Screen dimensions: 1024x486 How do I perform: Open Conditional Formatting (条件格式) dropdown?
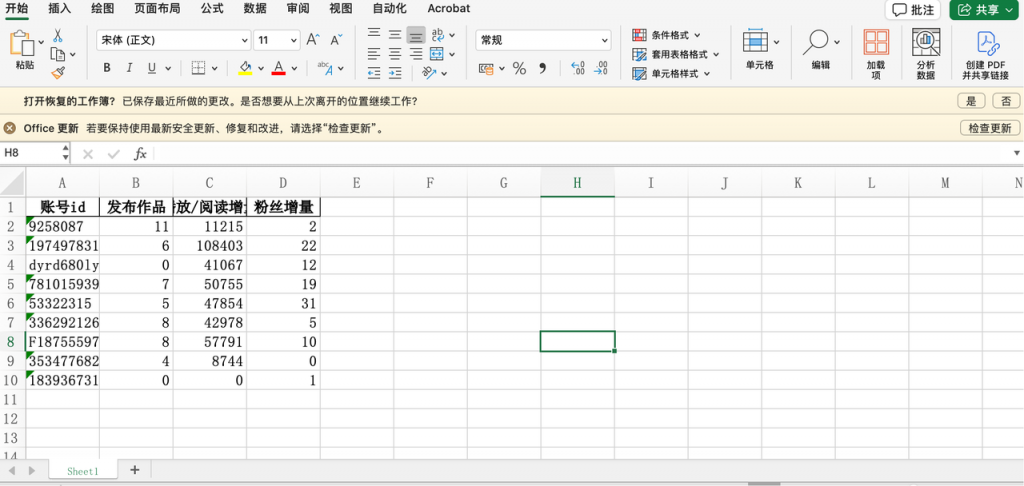click(666, 35)
